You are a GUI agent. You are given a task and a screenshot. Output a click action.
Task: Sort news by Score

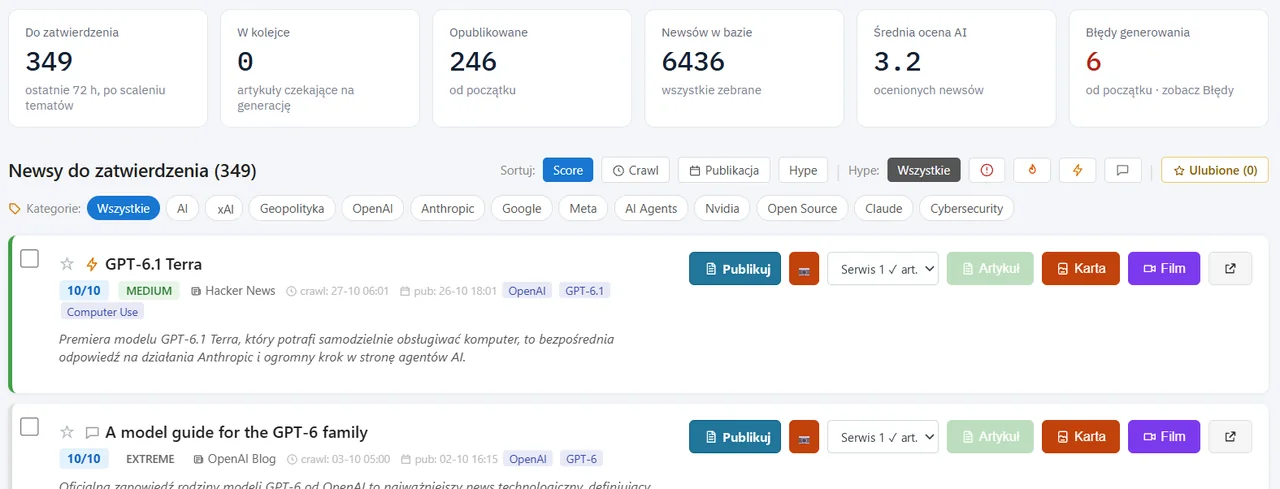[x=568, y=170]
